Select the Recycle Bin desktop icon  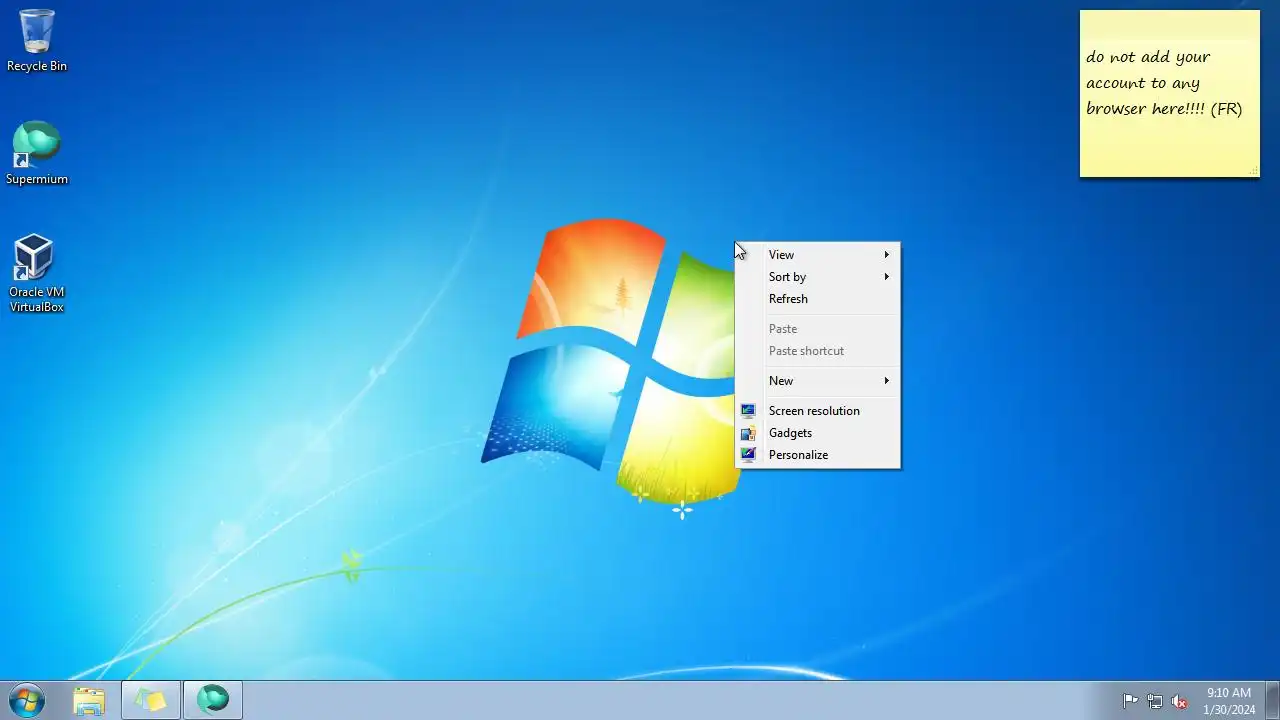click(x=37, y=41)
